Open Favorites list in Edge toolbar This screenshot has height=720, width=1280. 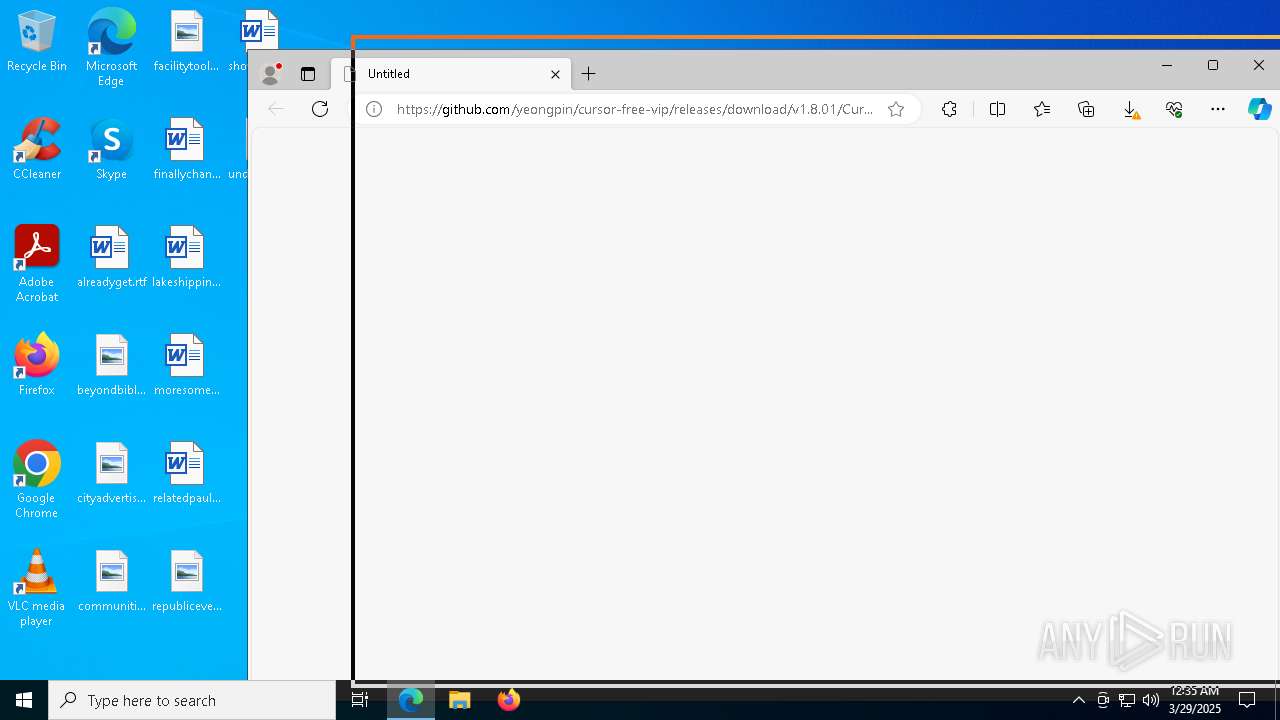pyautogui.click(x=1042, y=109)
